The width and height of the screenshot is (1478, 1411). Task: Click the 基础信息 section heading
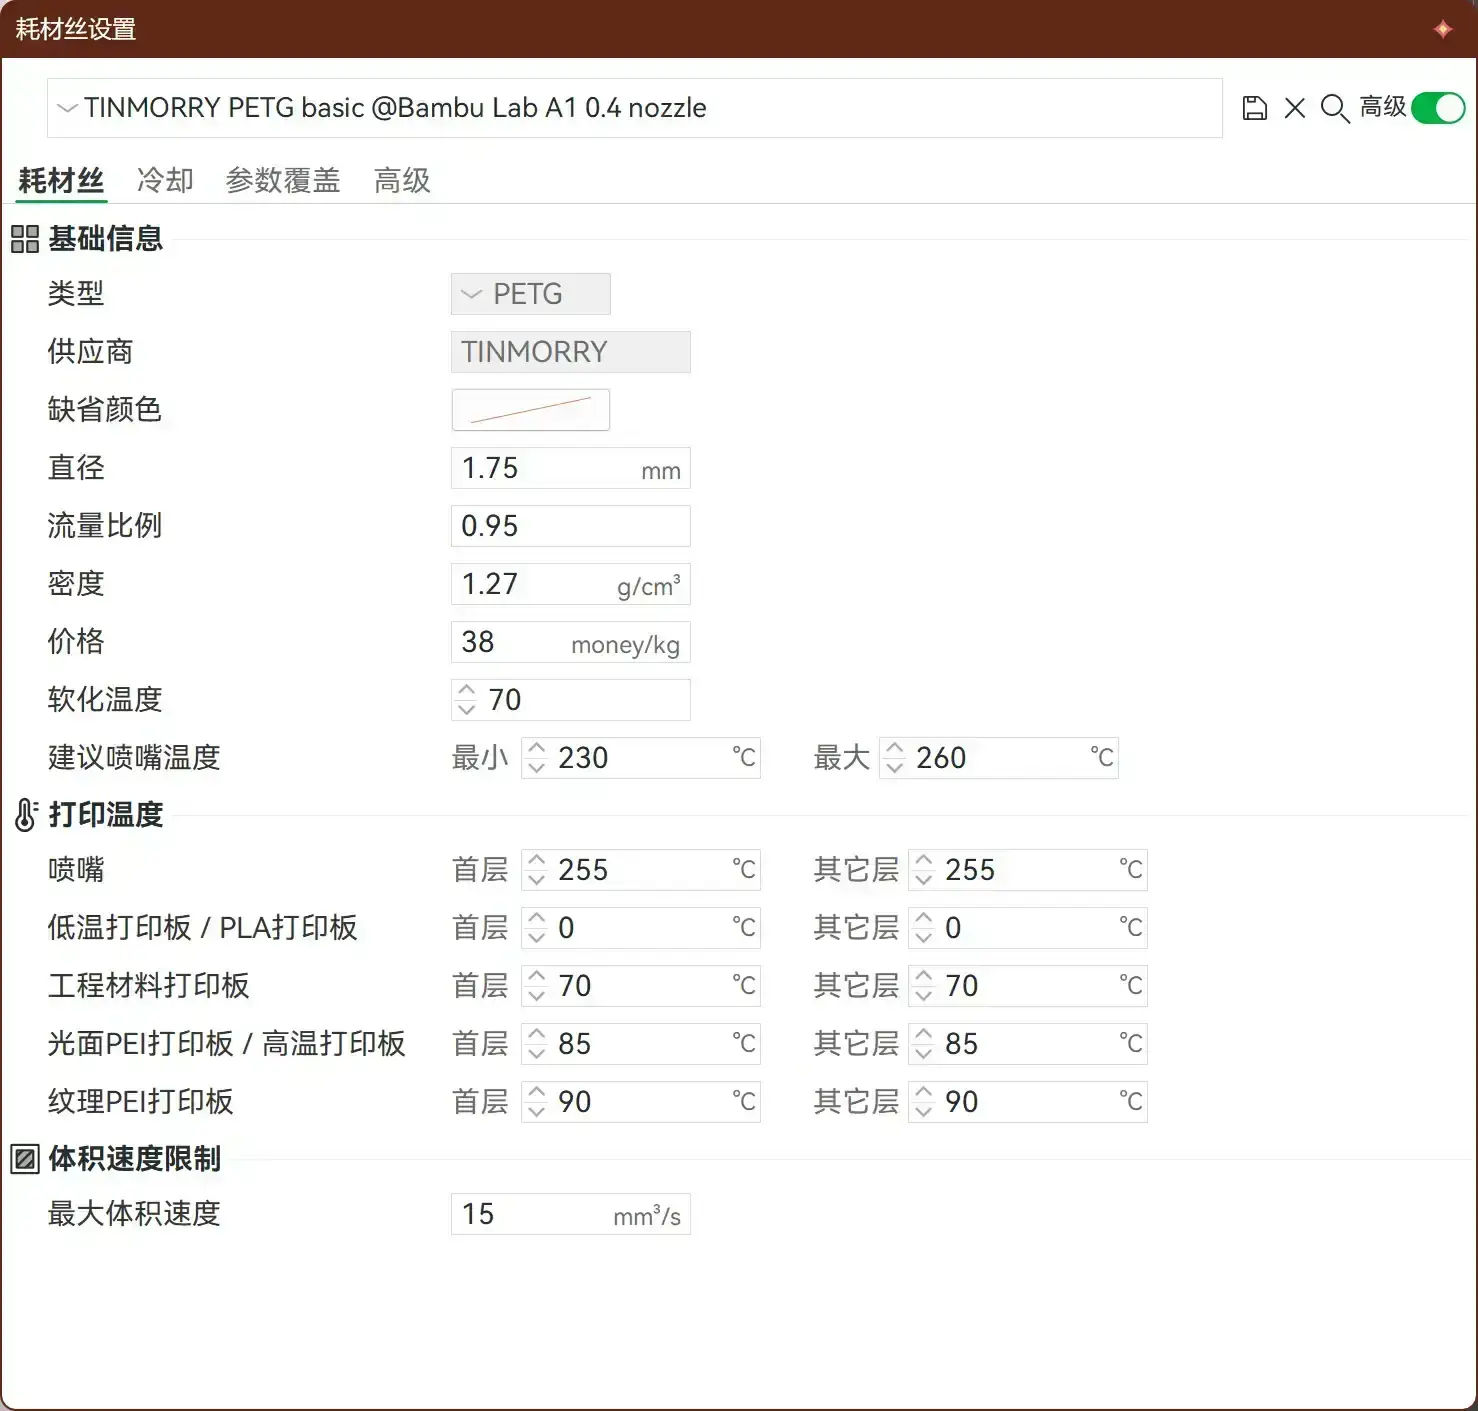click(x=106, y=239)
